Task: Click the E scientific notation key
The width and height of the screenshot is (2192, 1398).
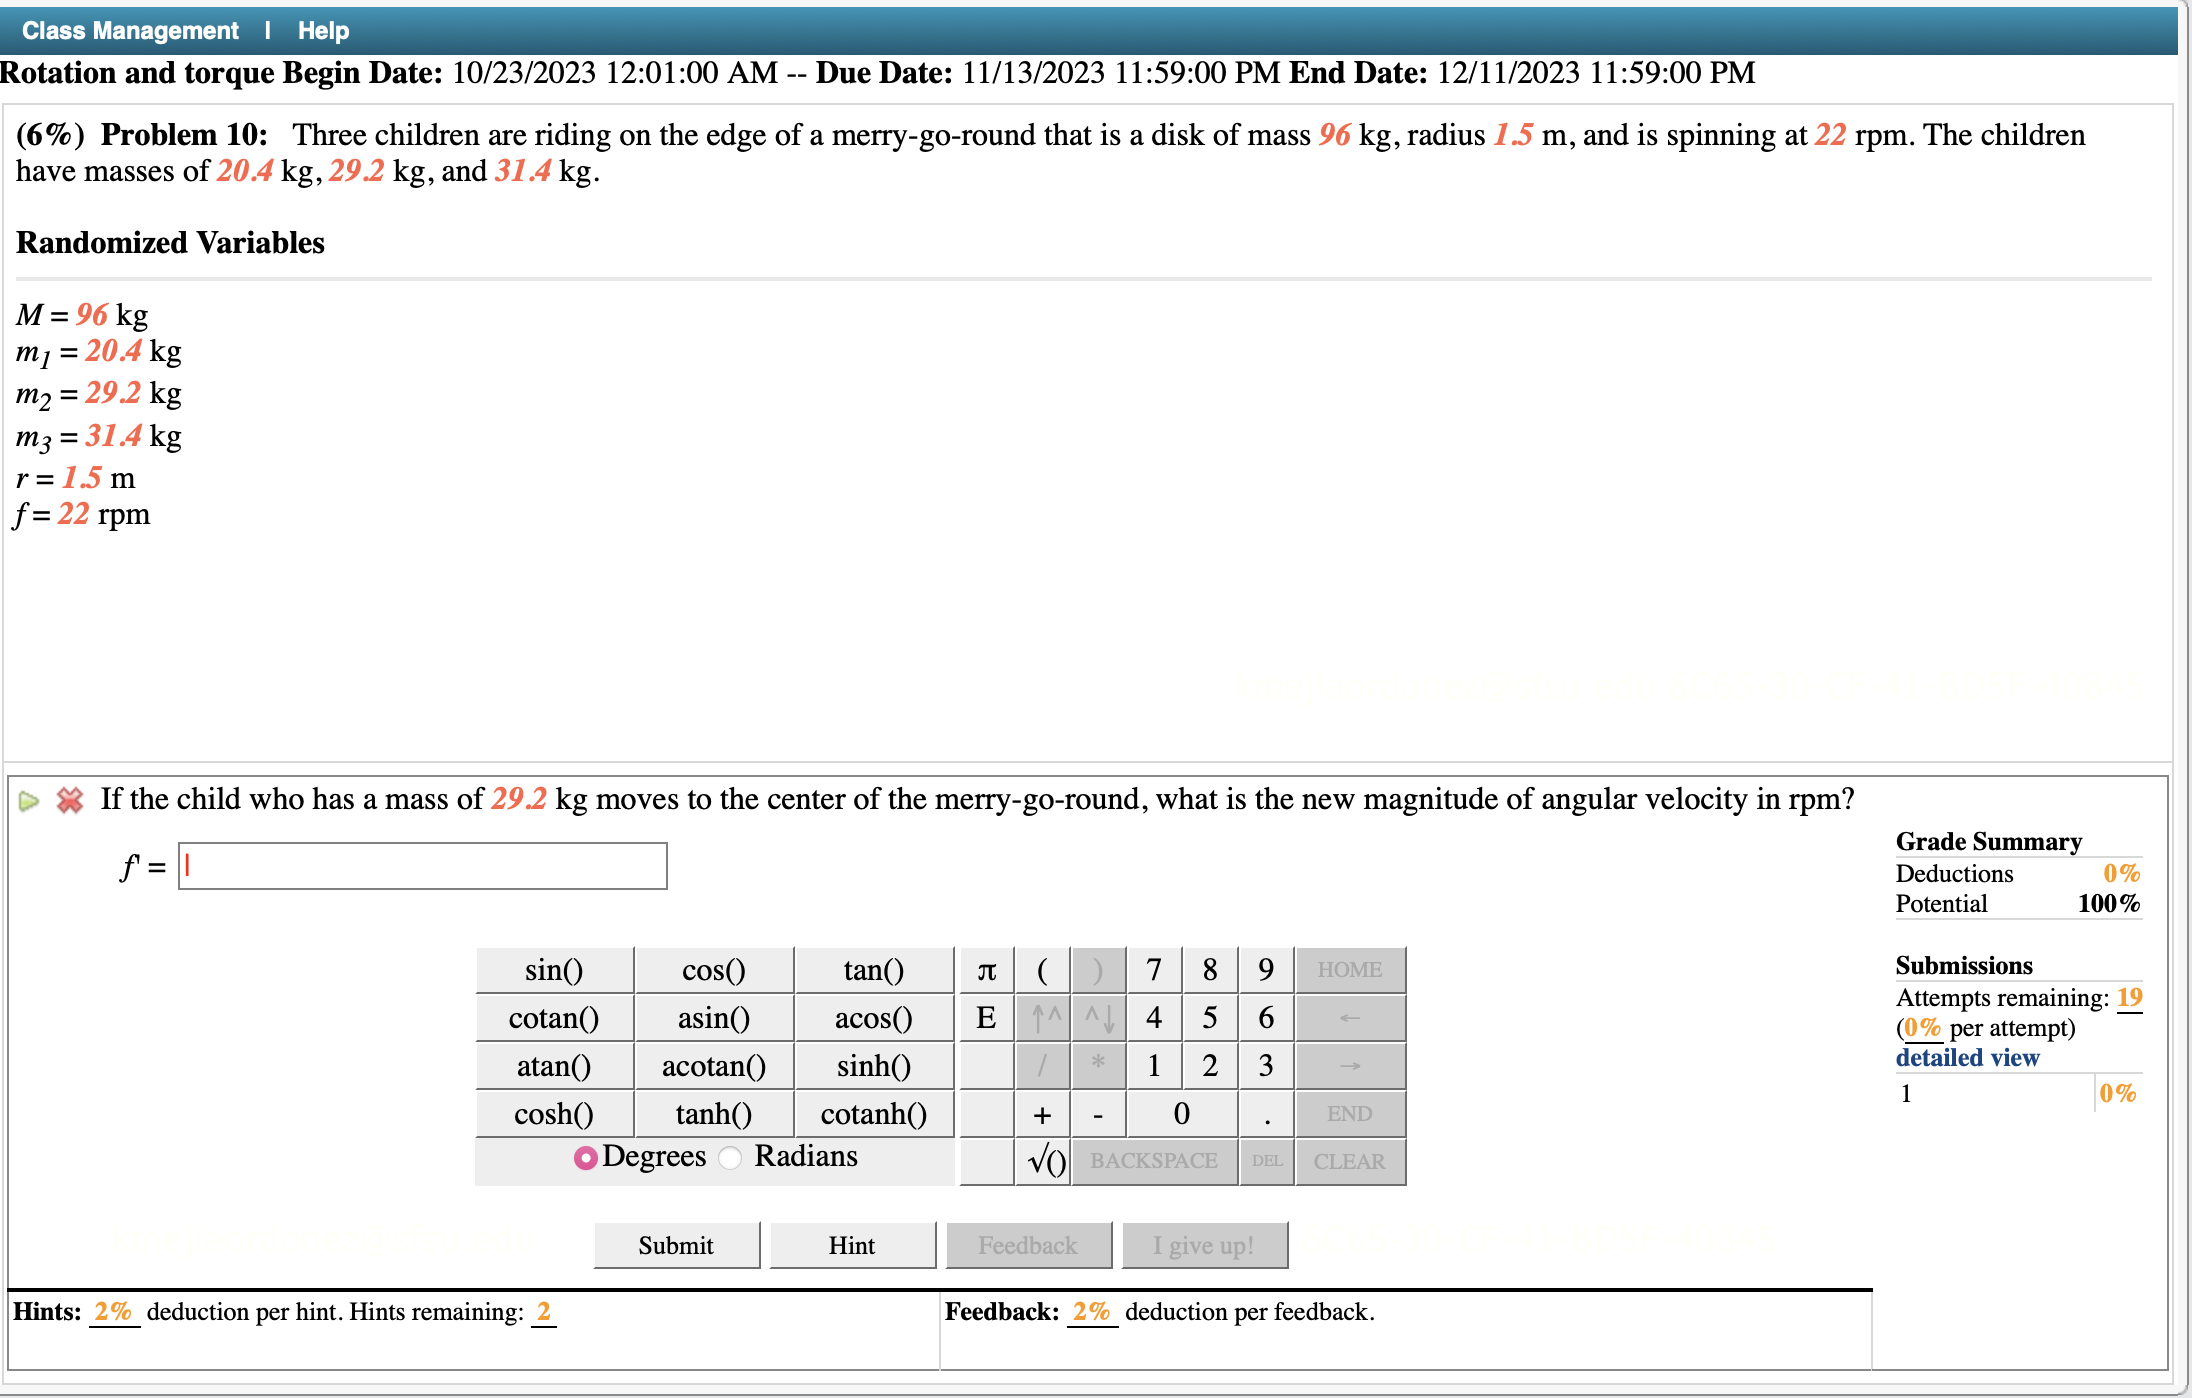Action: [x=985, y=1017]
